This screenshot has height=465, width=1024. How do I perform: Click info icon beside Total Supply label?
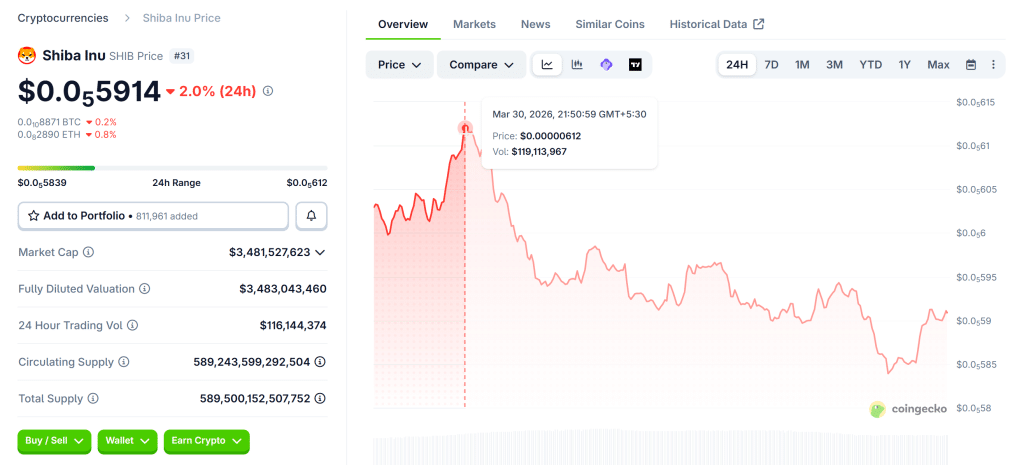tap(93, 398)
